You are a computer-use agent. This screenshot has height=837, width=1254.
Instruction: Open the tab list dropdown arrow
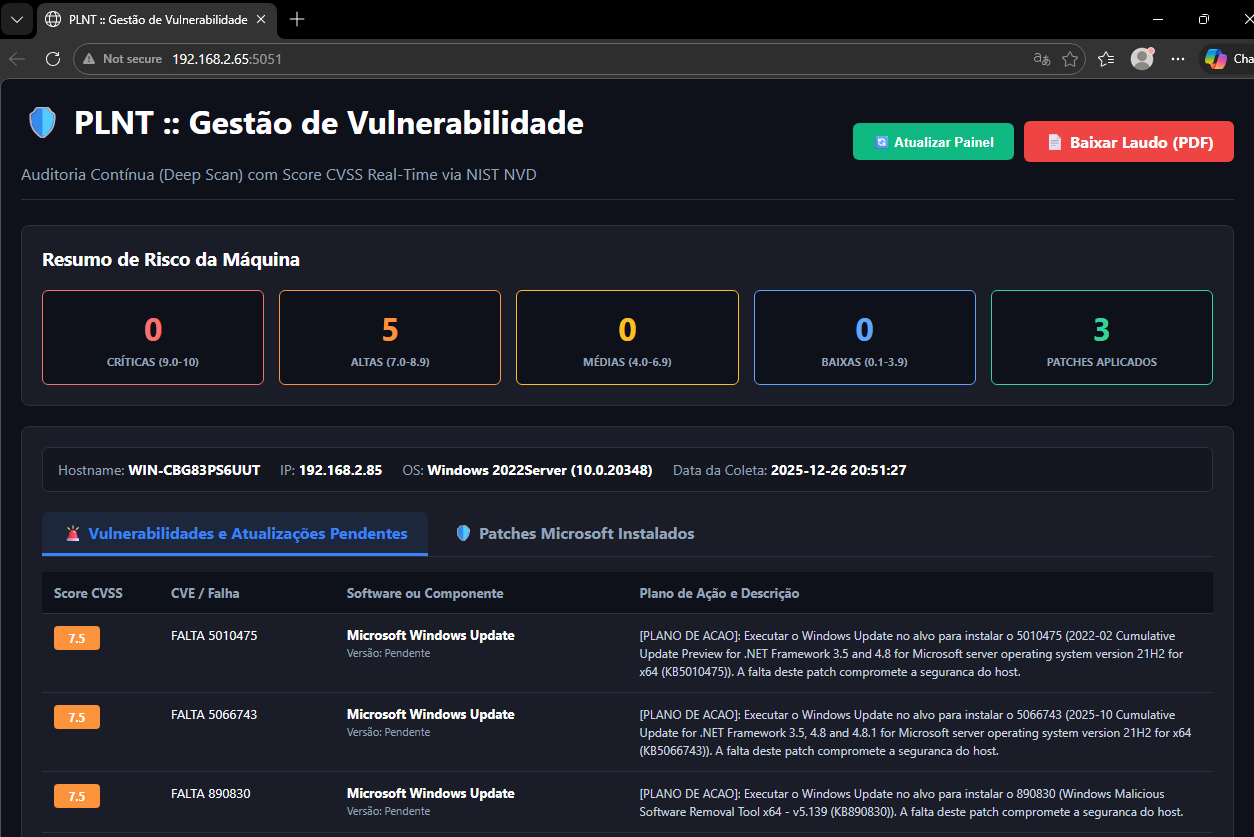click(17, 20)
